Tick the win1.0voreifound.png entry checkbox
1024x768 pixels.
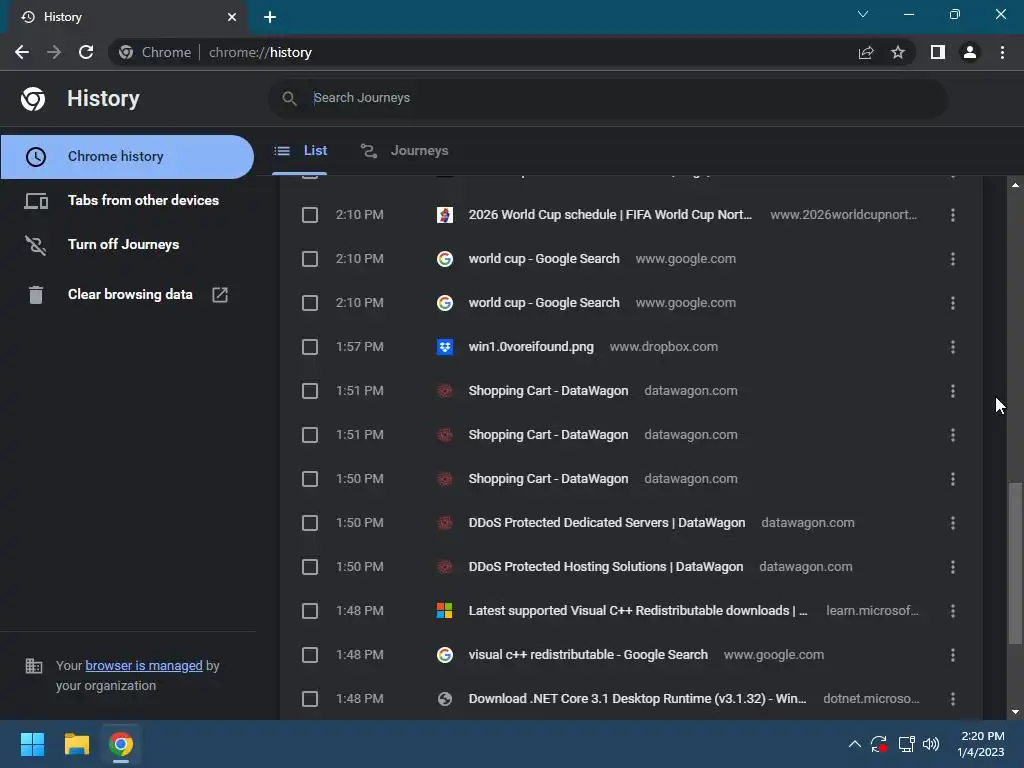[310, 347]
